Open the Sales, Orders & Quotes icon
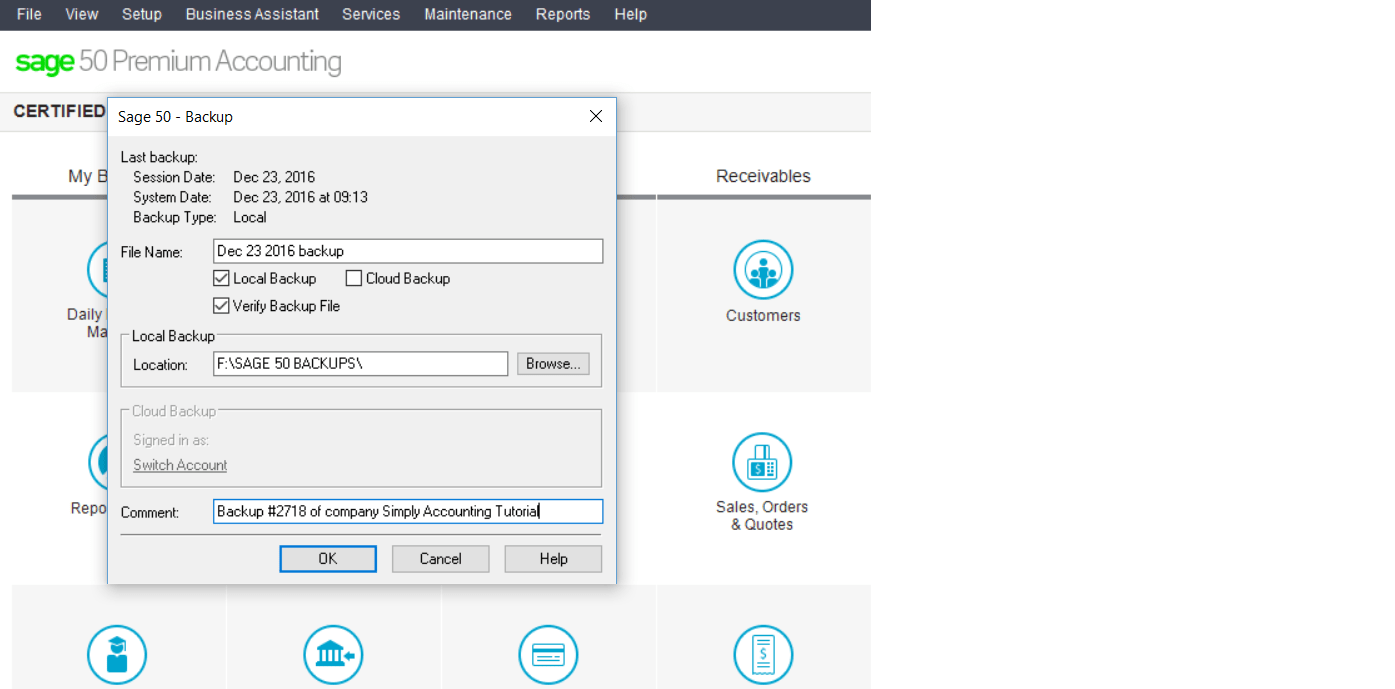The height and width of the screenshot is (689, 1395). [762, 462]
